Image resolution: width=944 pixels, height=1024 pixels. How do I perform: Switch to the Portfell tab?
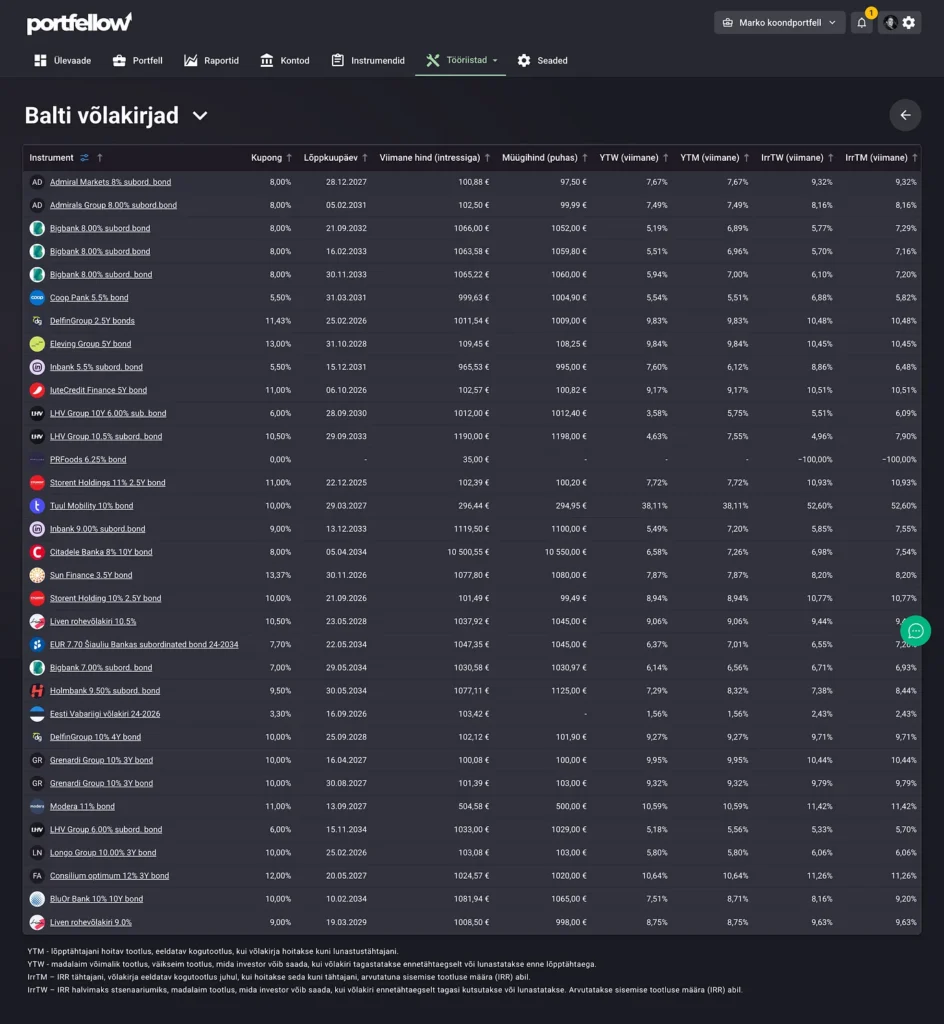click(138, 61)
